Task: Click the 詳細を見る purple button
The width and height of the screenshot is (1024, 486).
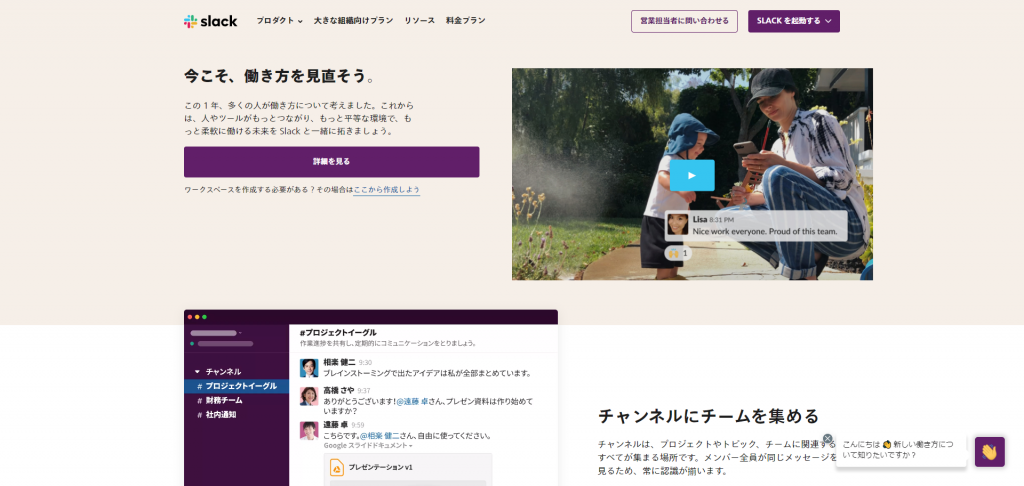Action: (332, 161)
